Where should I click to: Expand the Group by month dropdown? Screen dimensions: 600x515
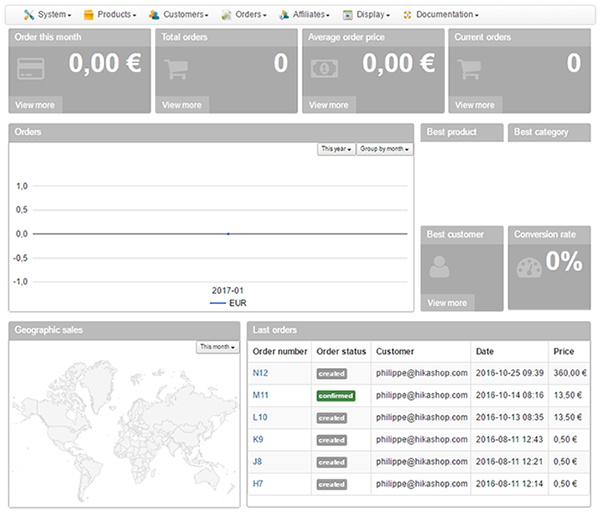coord(385,149)
